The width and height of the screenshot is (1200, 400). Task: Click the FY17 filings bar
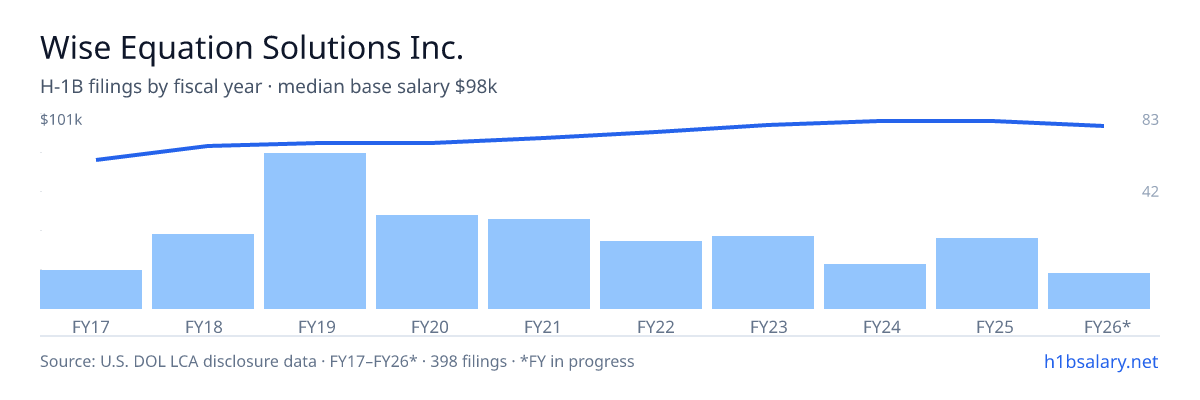pos(91,289)
